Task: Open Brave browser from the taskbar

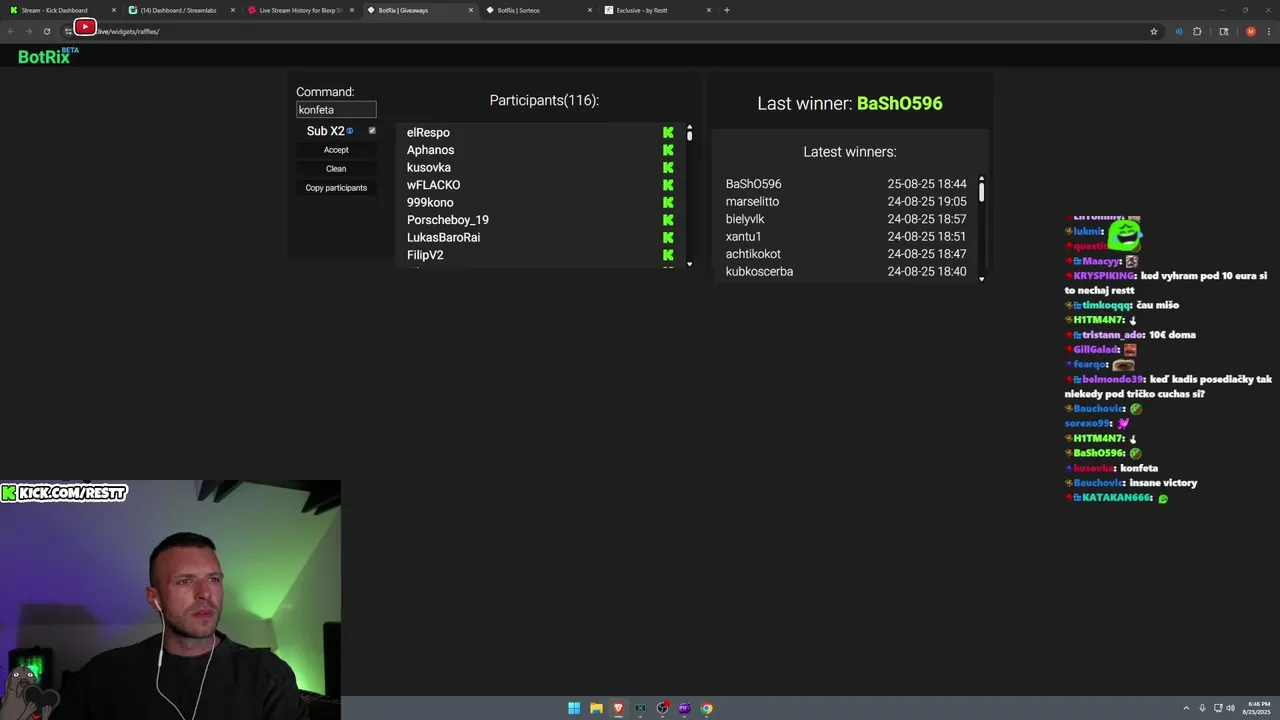Action: pos(618,708)
